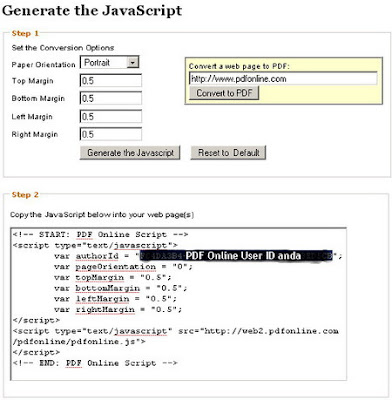This screenshot has width=392, height=400.
Task: Click the 'var rightMargin' code line
Action: point(118,310)
